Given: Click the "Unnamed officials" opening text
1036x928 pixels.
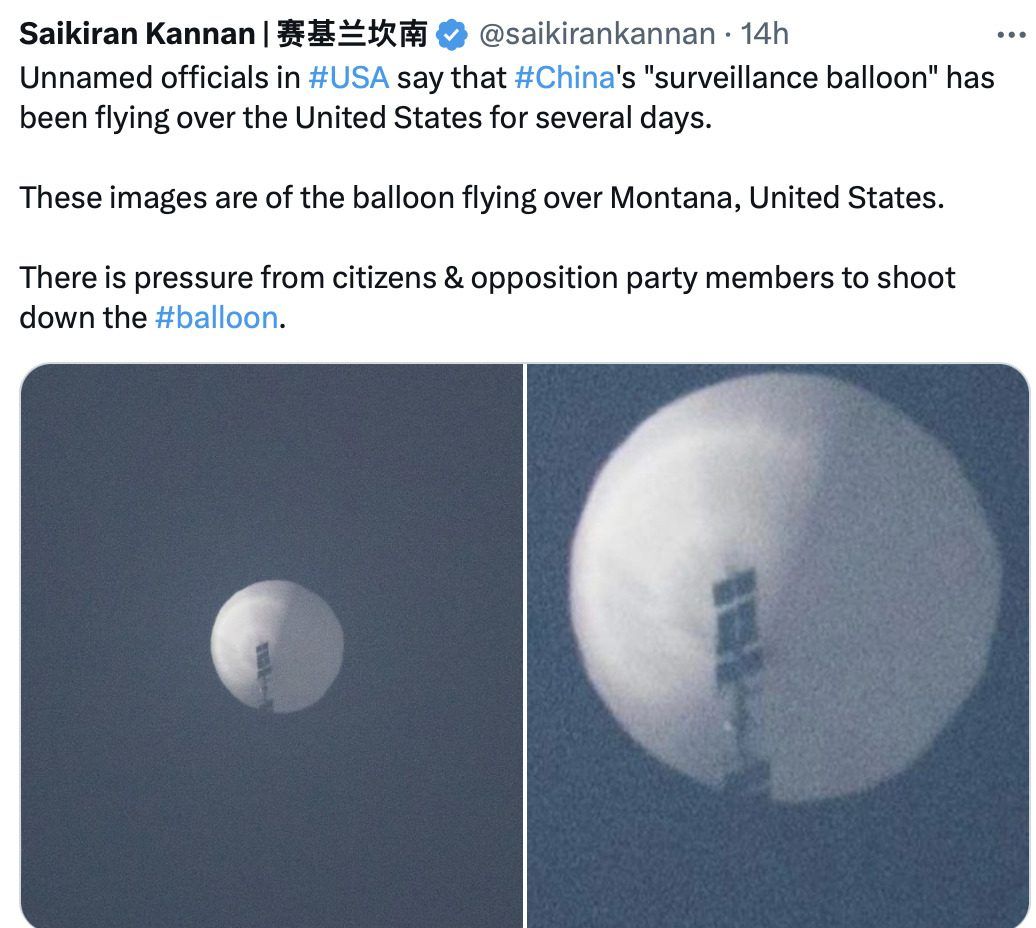Looking at the screenshot, I should pyautogui.click(x=137, y=78).
